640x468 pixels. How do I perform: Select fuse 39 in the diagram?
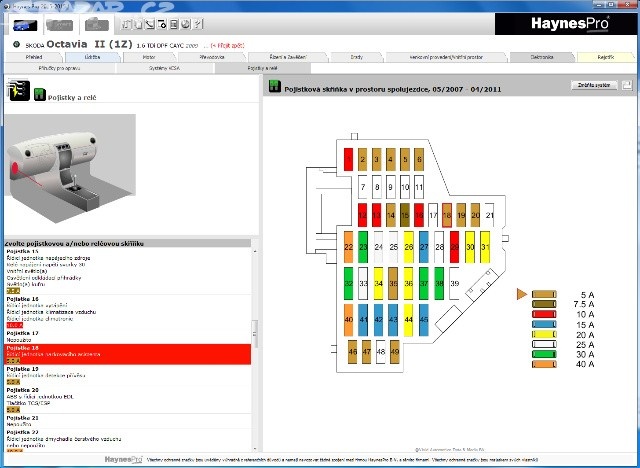click(x=454, y=283)
